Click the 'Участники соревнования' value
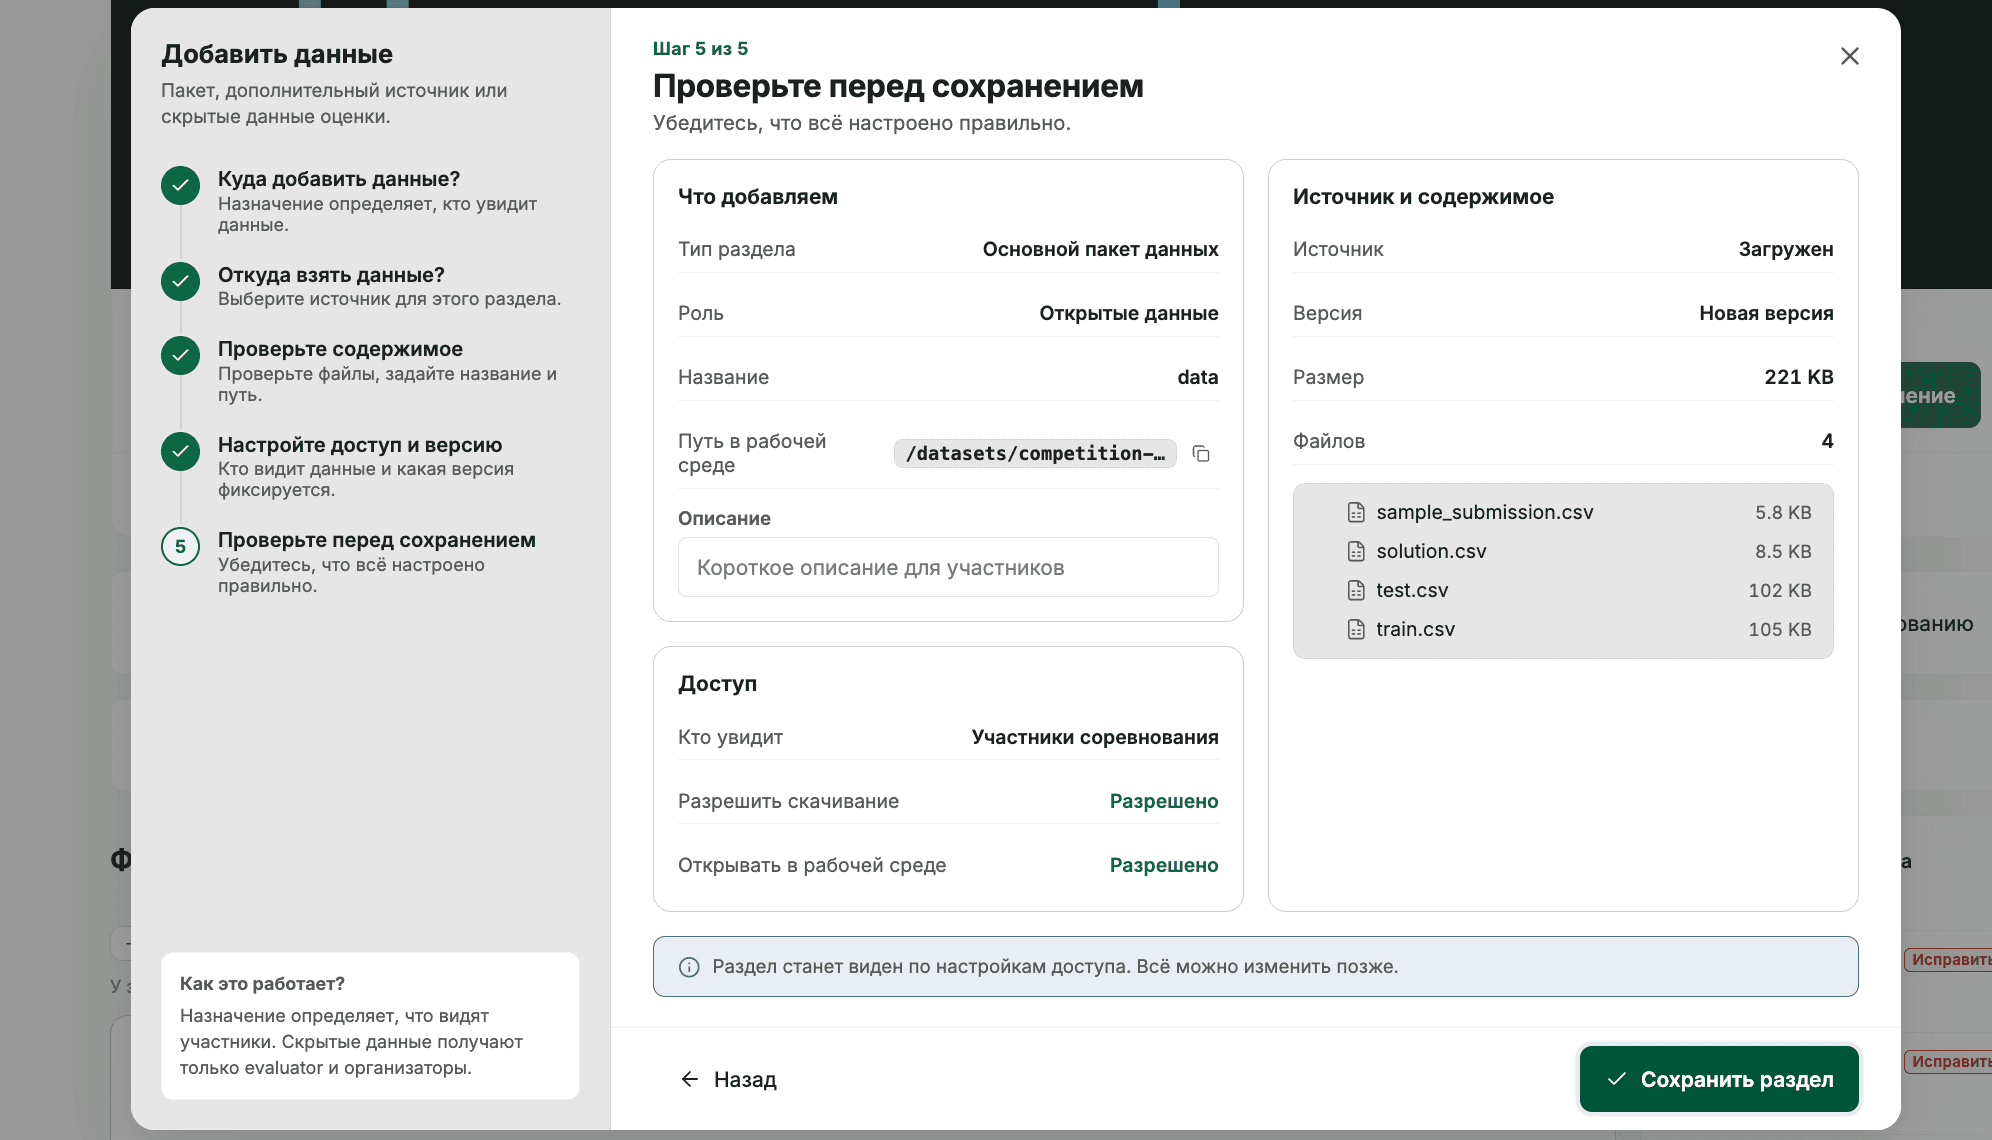 coord(1095,737)
